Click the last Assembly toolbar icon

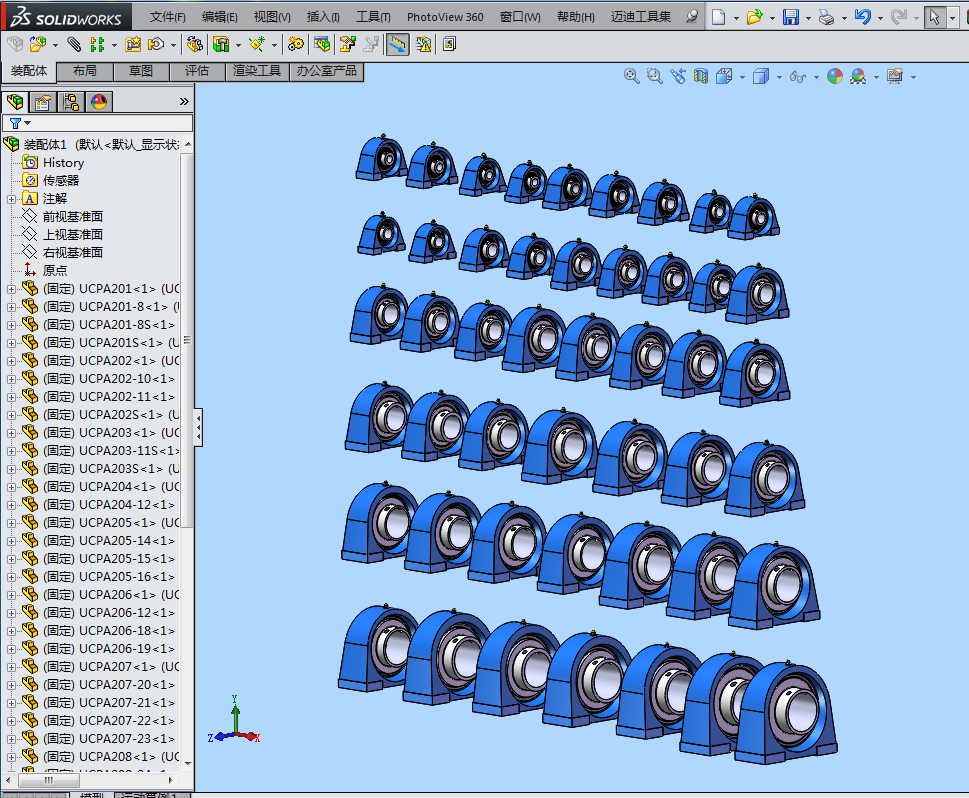(x=450, y=44)
